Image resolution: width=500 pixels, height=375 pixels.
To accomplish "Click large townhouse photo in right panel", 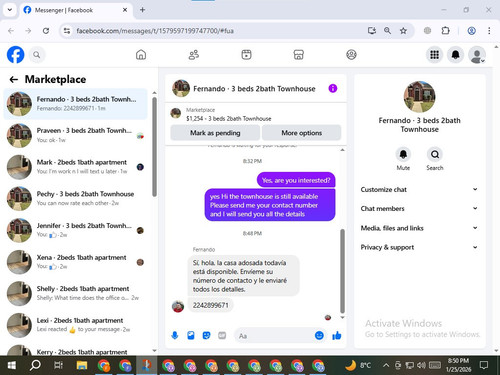I will pyautogui.click(x=419, y=97).
